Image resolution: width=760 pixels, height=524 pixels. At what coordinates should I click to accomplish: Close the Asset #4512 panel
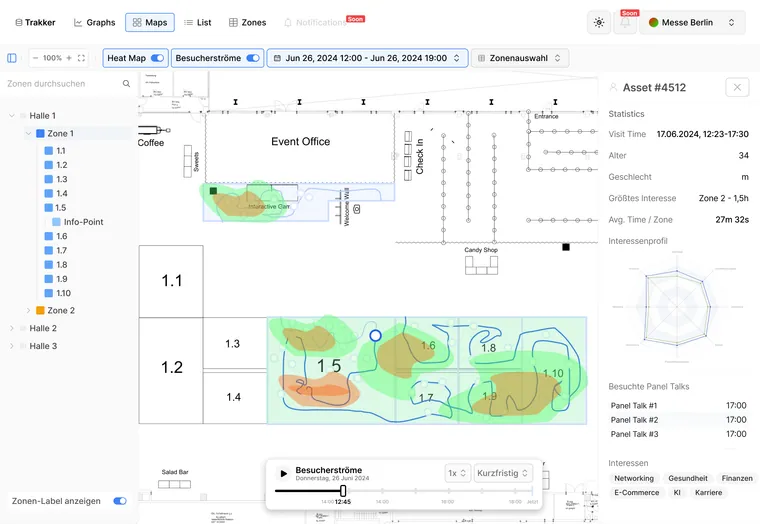click(x=737, y=87)
